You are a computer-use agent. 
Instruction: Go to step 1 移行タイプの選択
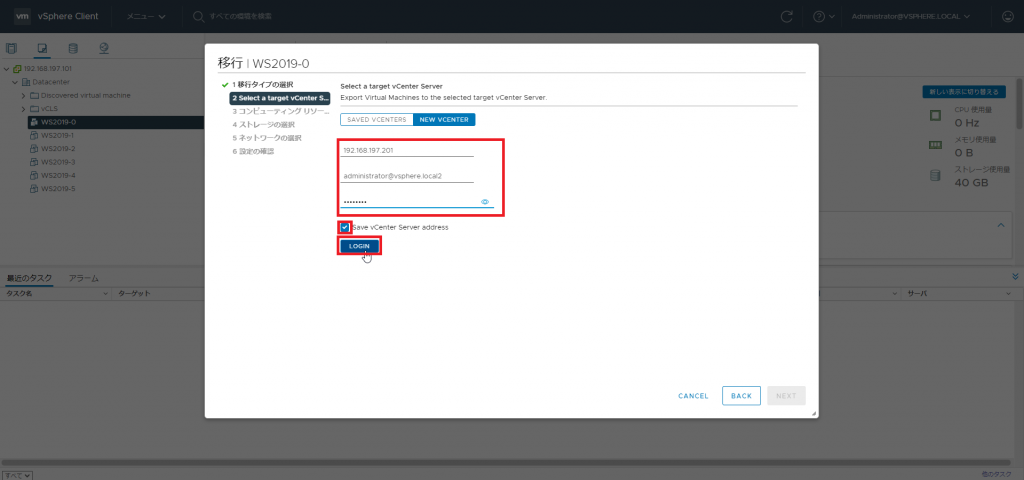tap(263, 85)
